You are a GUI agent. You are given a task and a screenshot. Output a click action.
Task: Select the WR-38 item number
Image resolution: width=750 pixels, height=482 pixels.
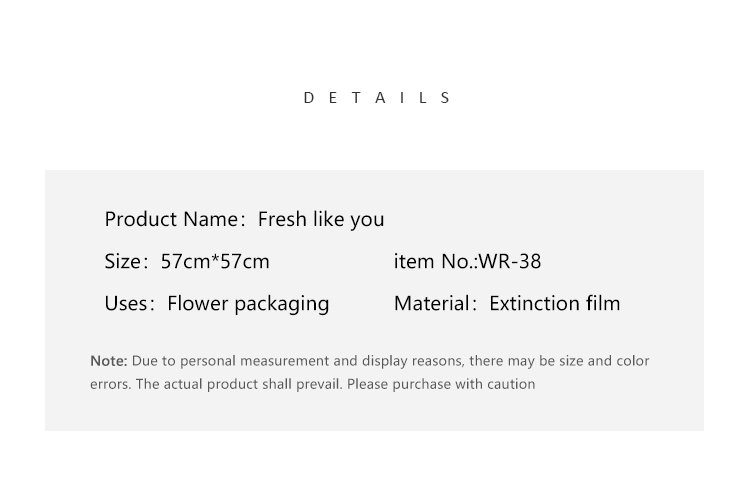pos(510,262)
